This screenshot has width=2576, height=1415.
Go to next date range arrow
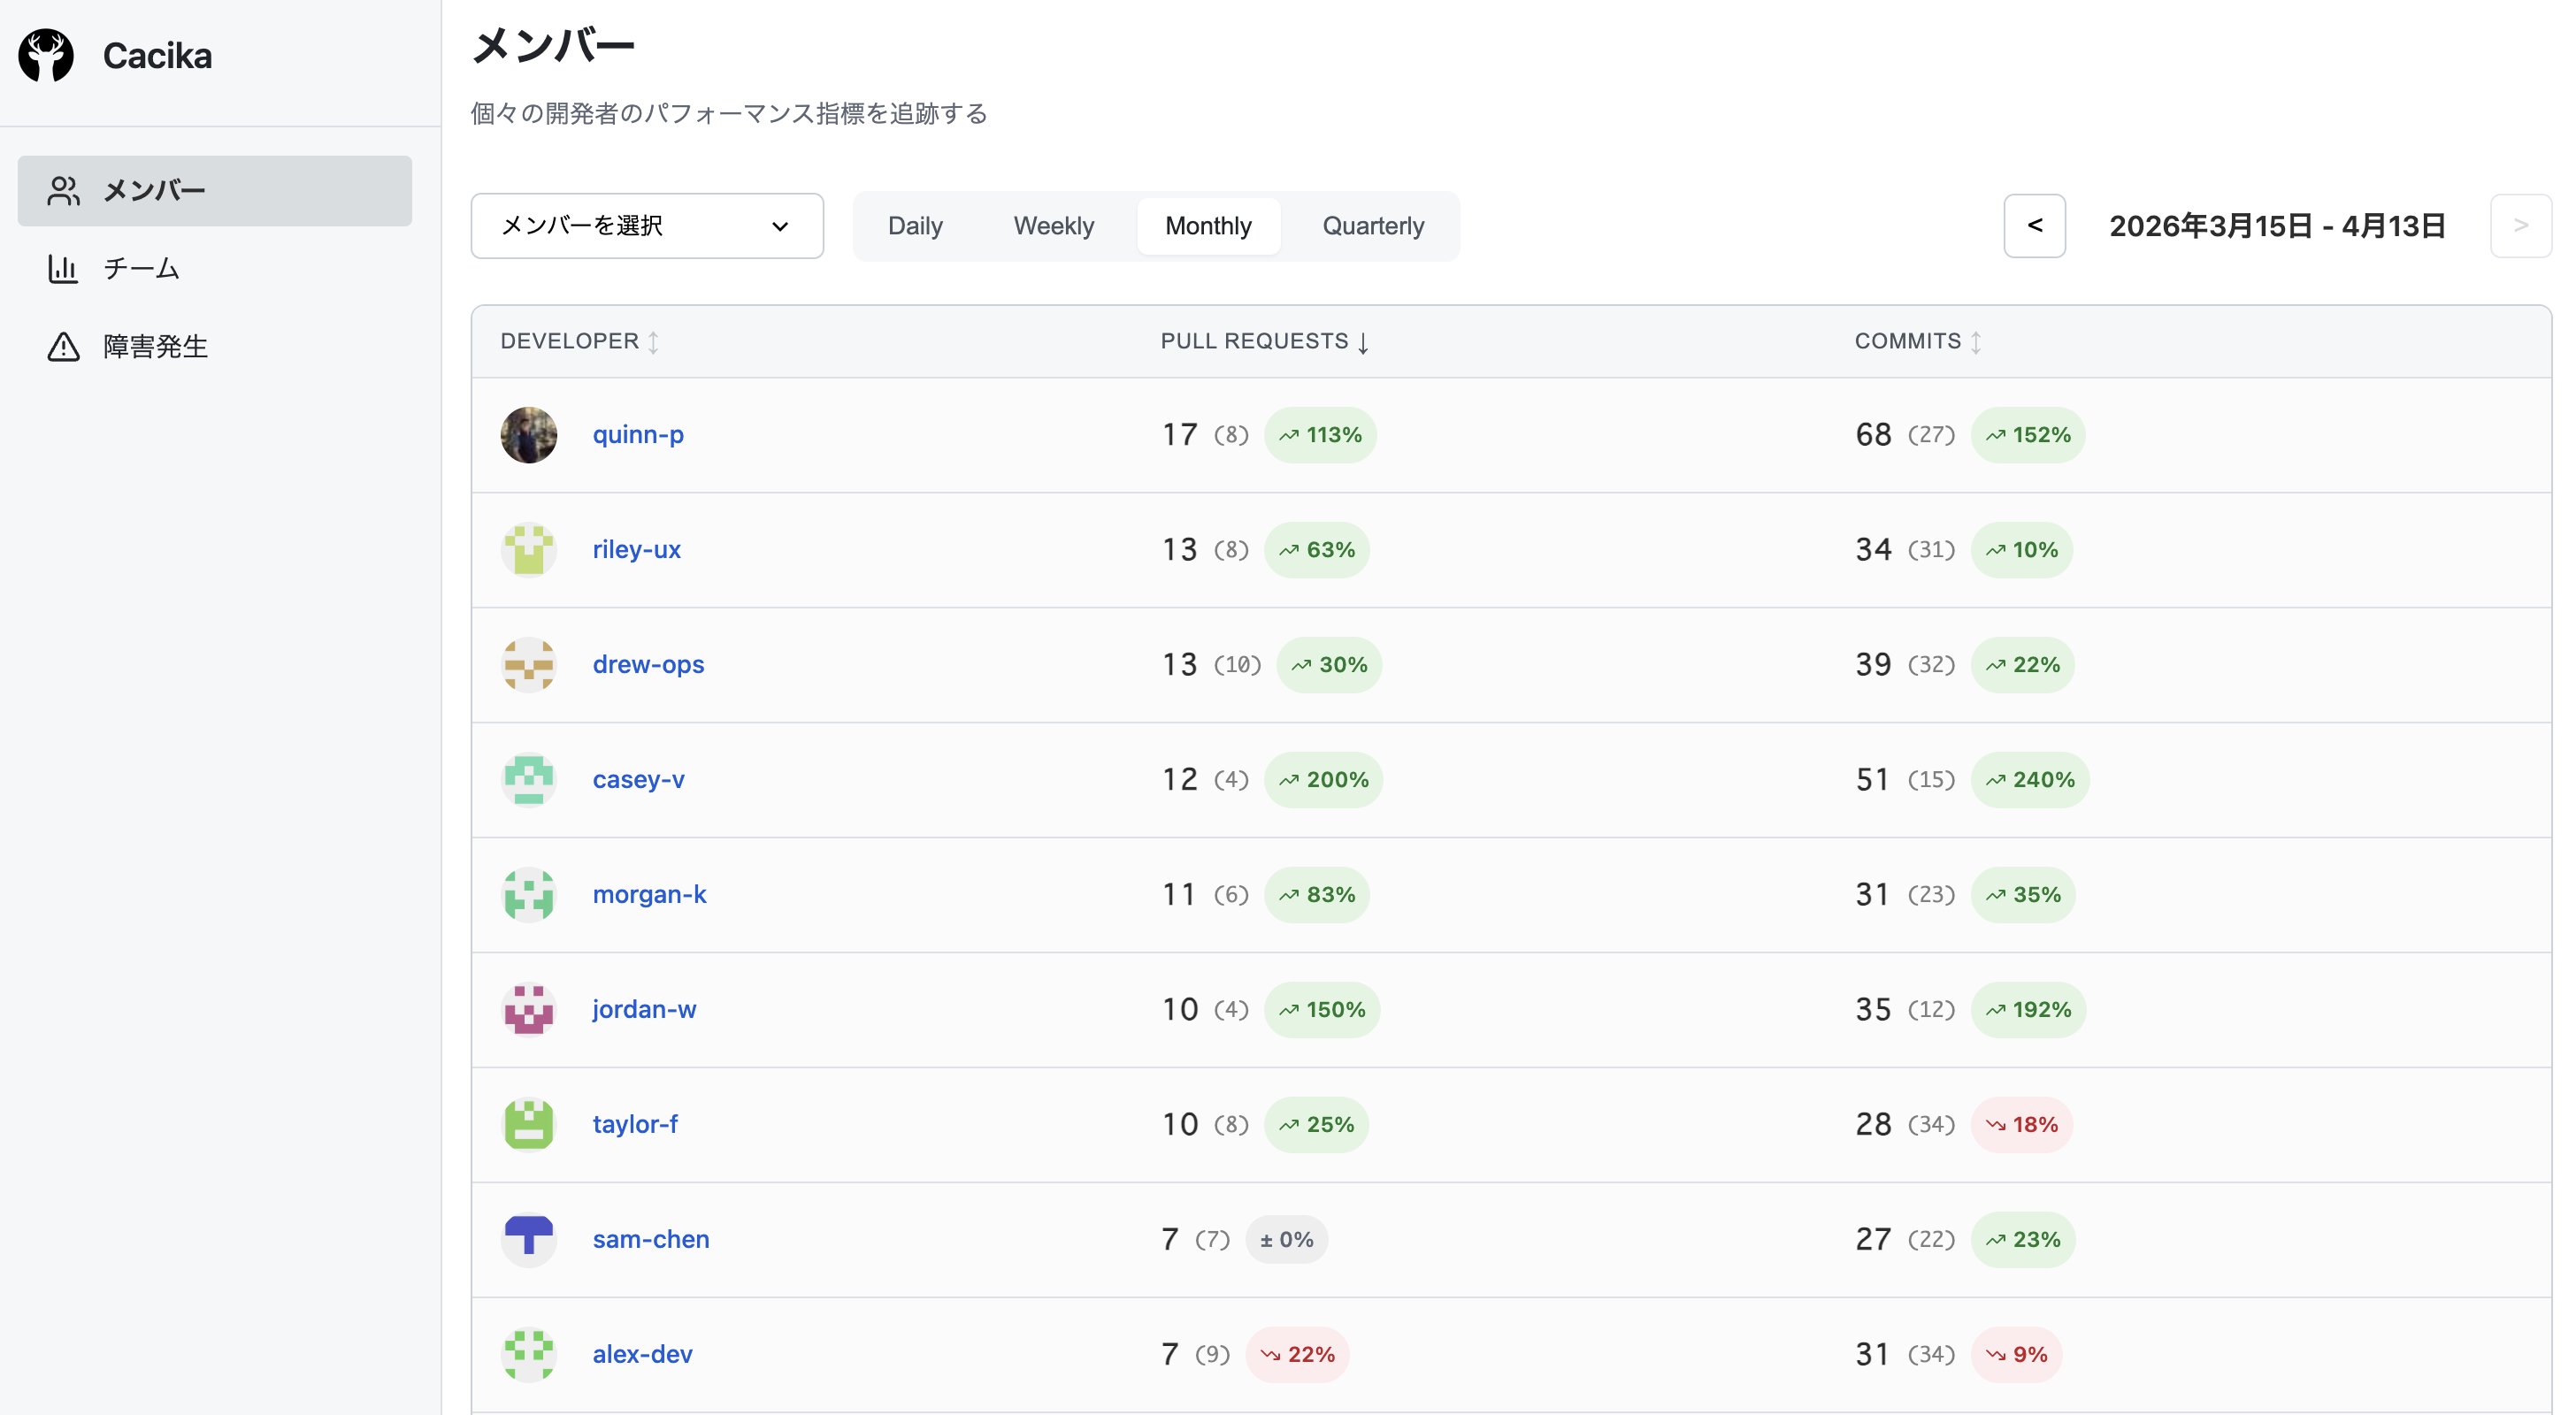(2520, 226)
